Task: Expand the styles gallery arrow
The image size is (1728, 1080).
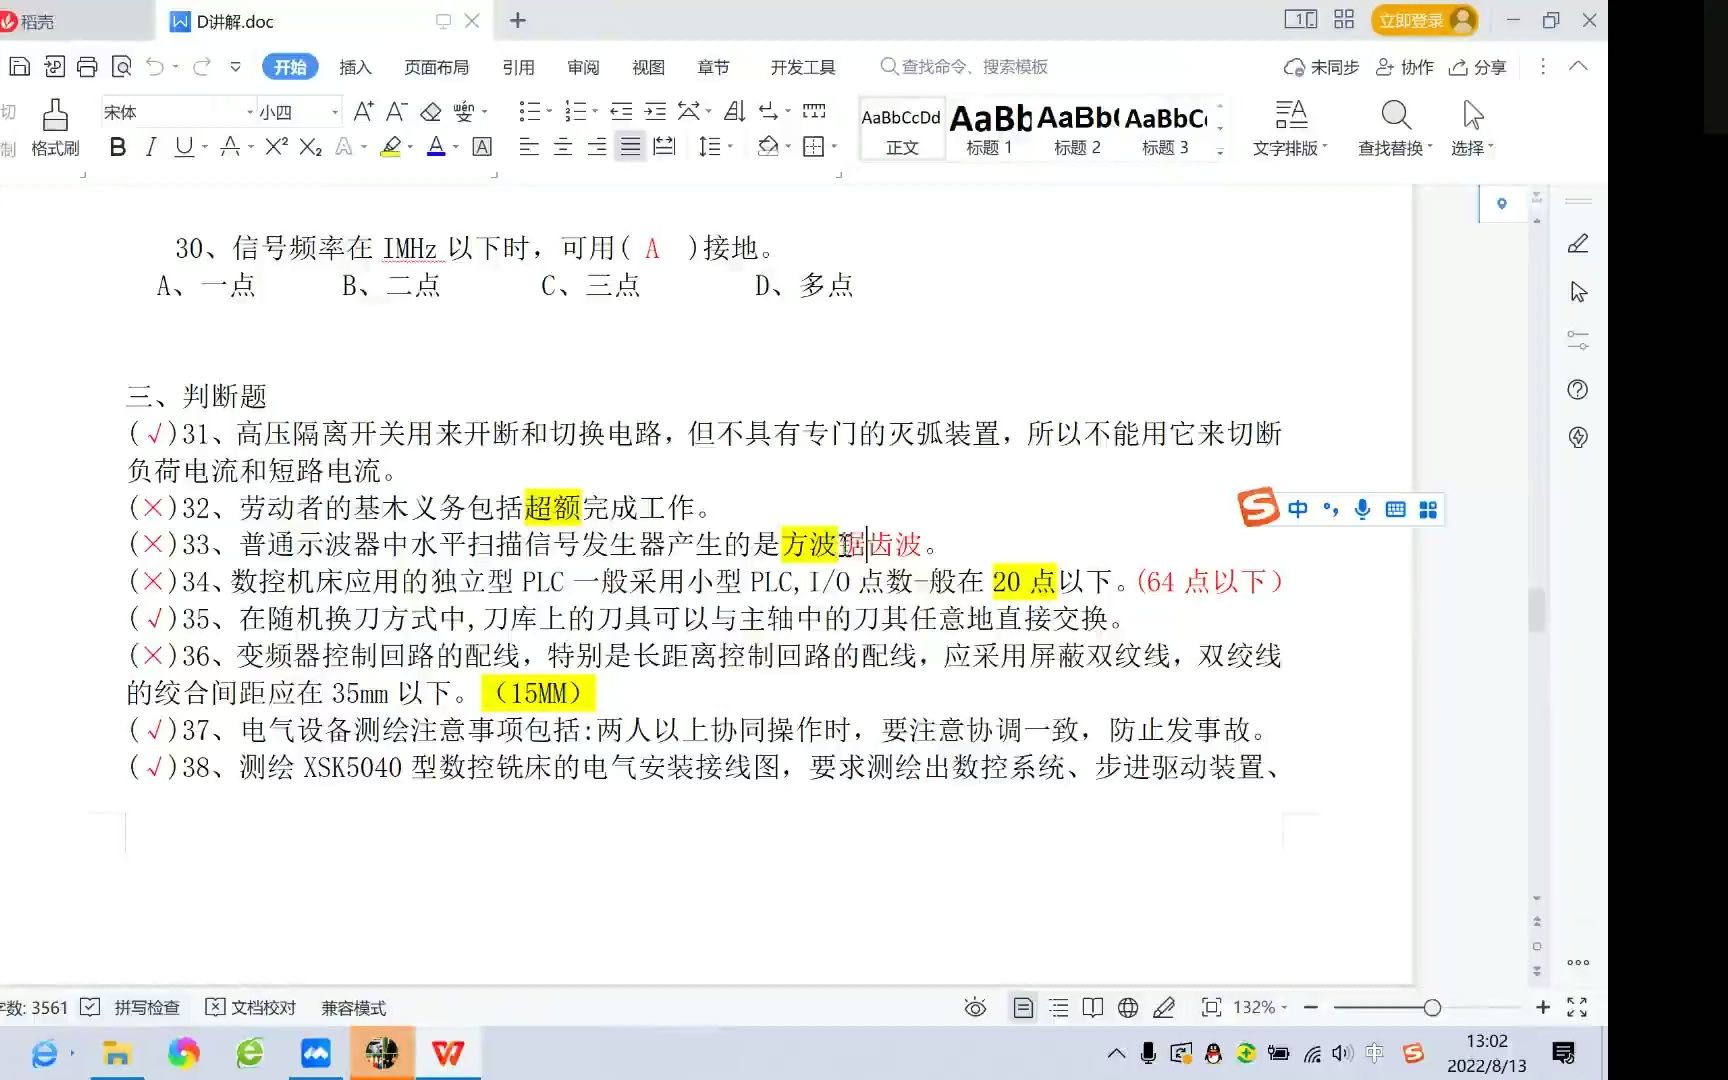Action: tap(1220, 152)
